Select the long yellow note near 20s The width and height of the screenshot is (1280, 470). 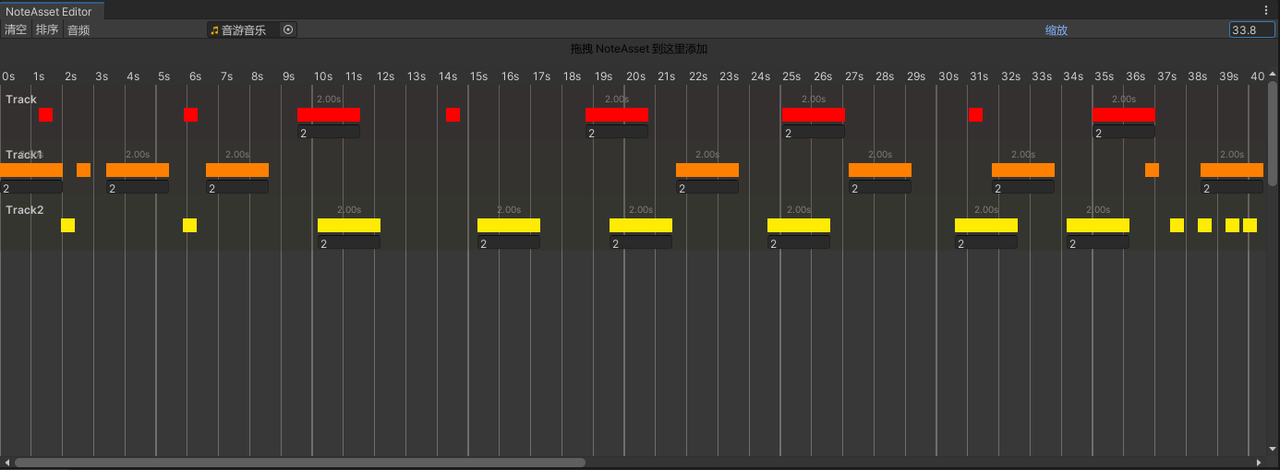641,225
